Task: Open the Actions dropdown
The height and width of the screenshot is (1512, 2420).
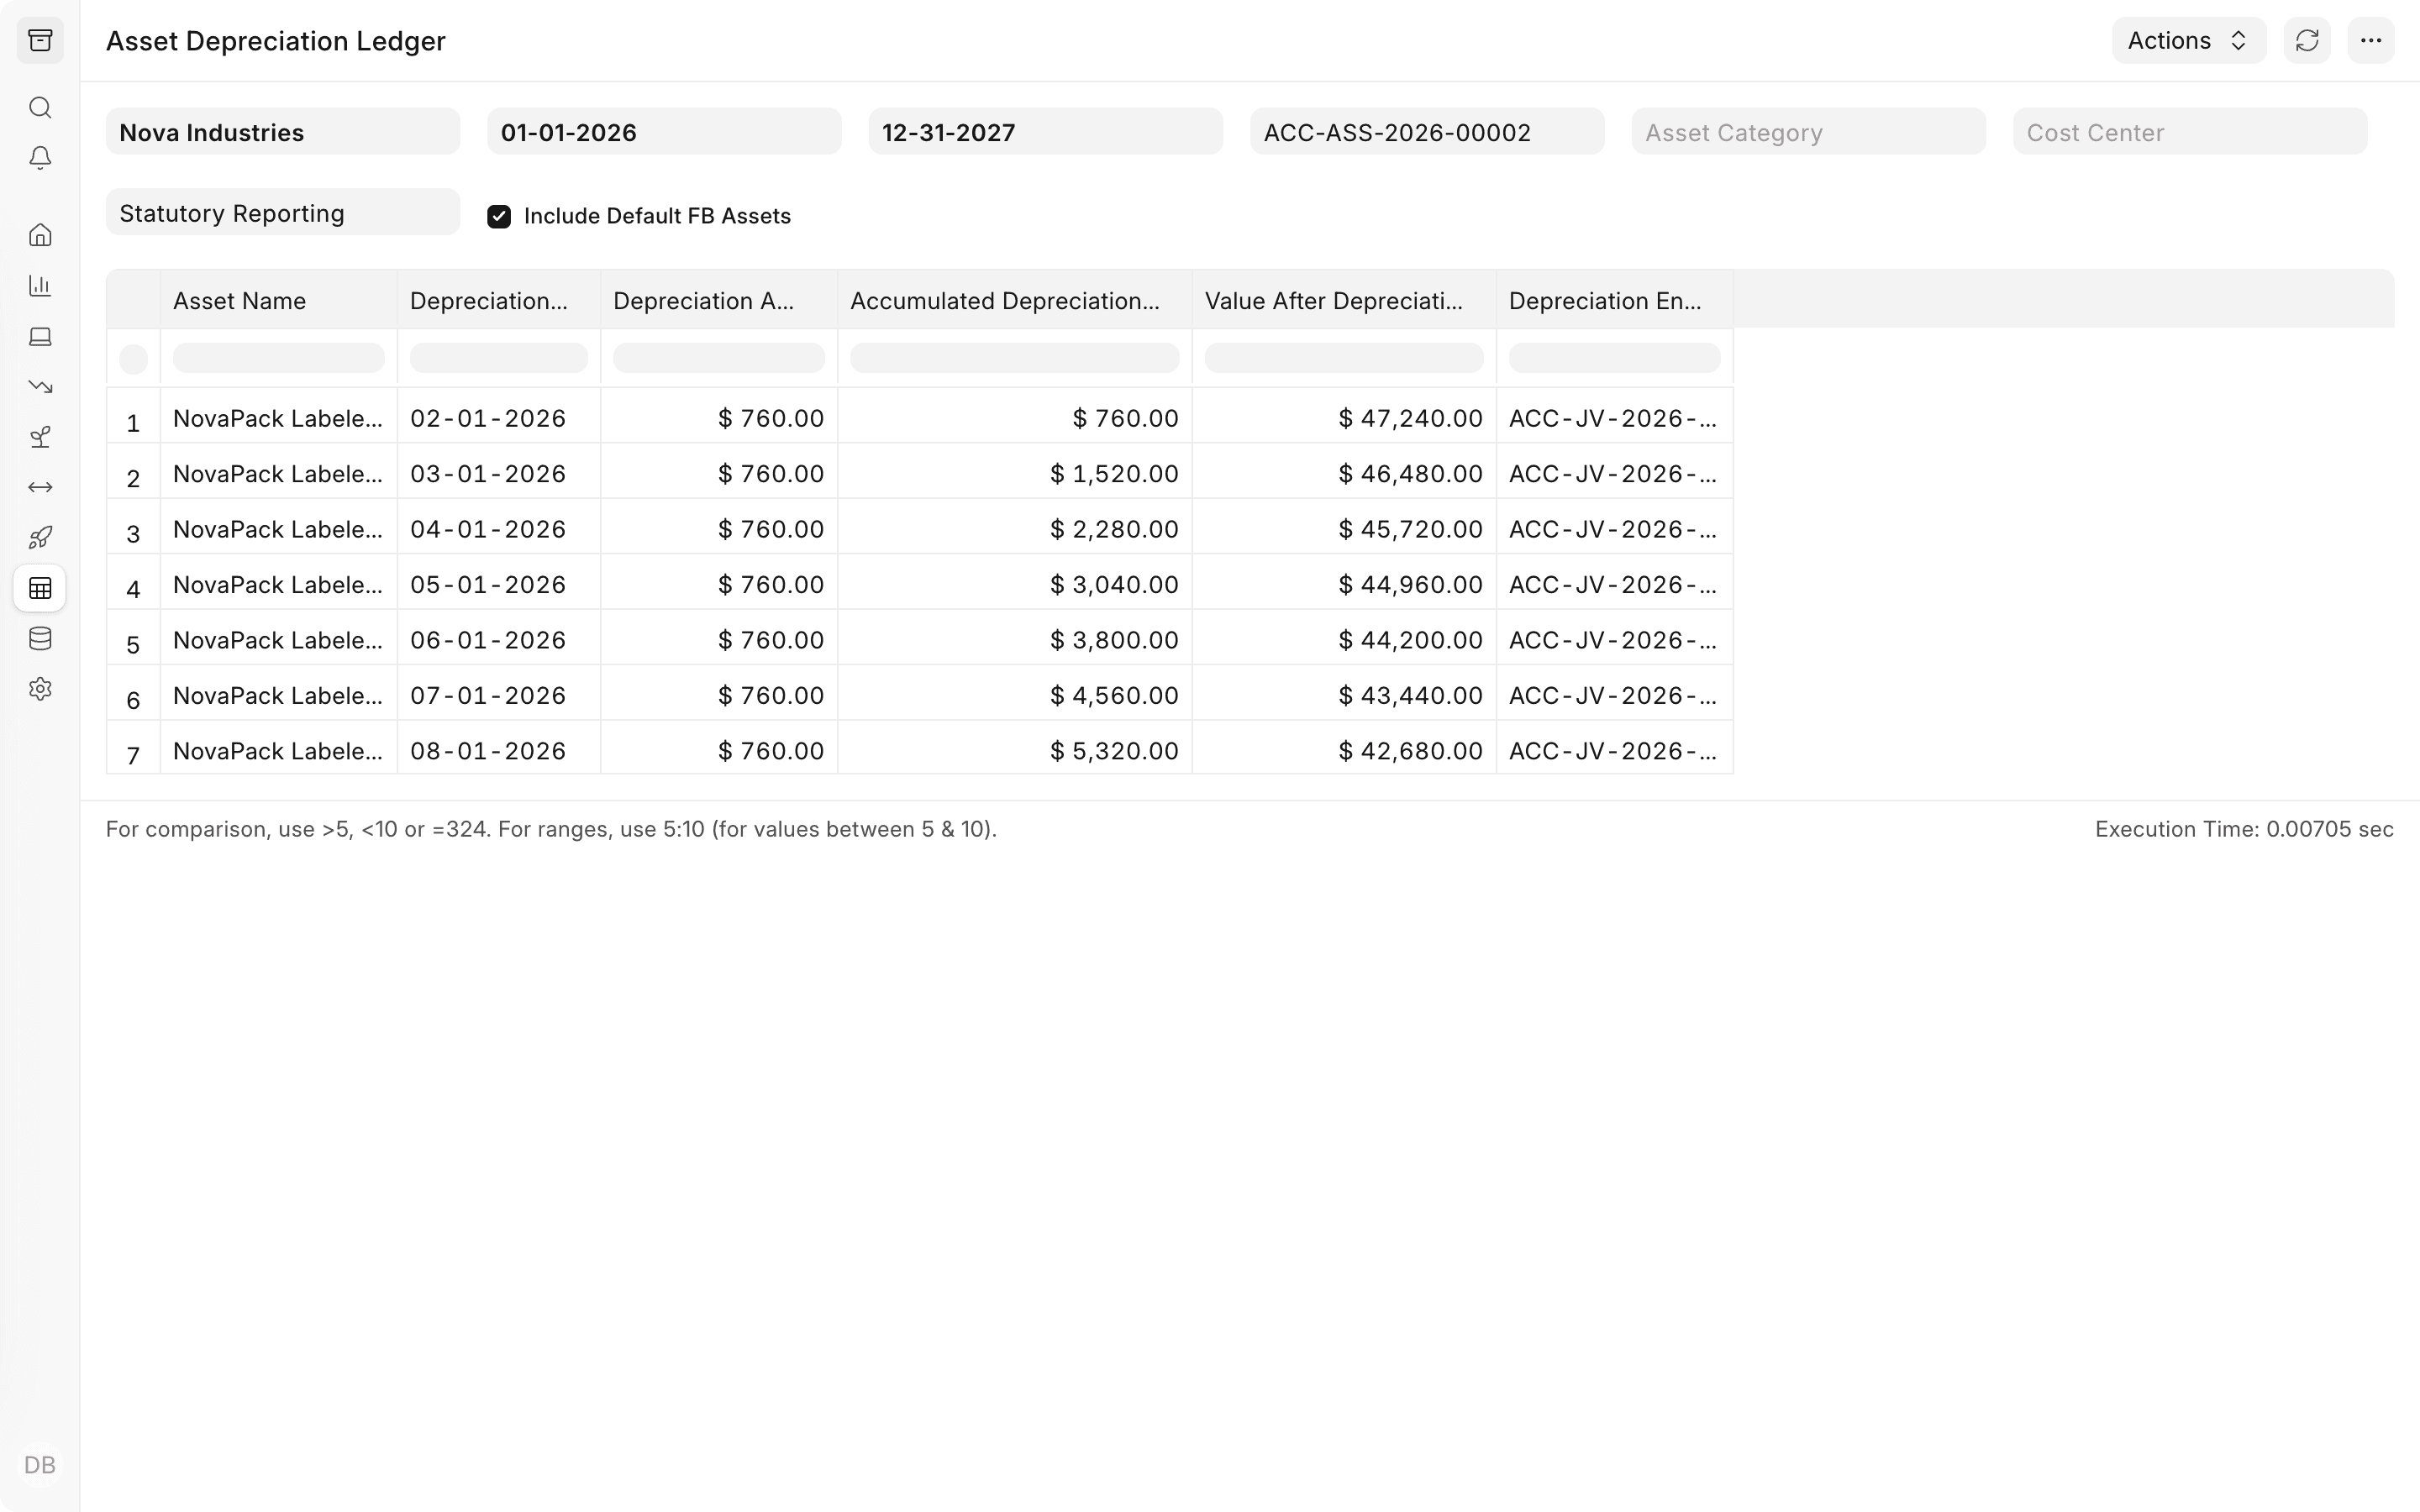Action: (x=2189, y=41)
